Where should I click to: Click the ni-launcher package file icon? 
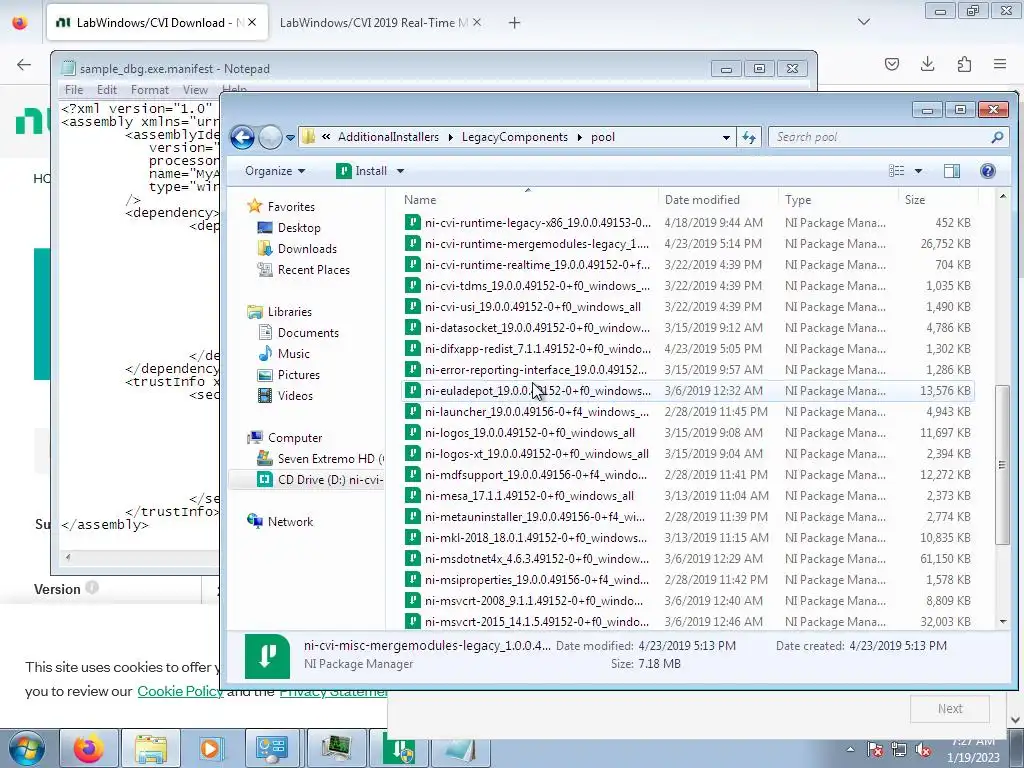click(413, 412)
